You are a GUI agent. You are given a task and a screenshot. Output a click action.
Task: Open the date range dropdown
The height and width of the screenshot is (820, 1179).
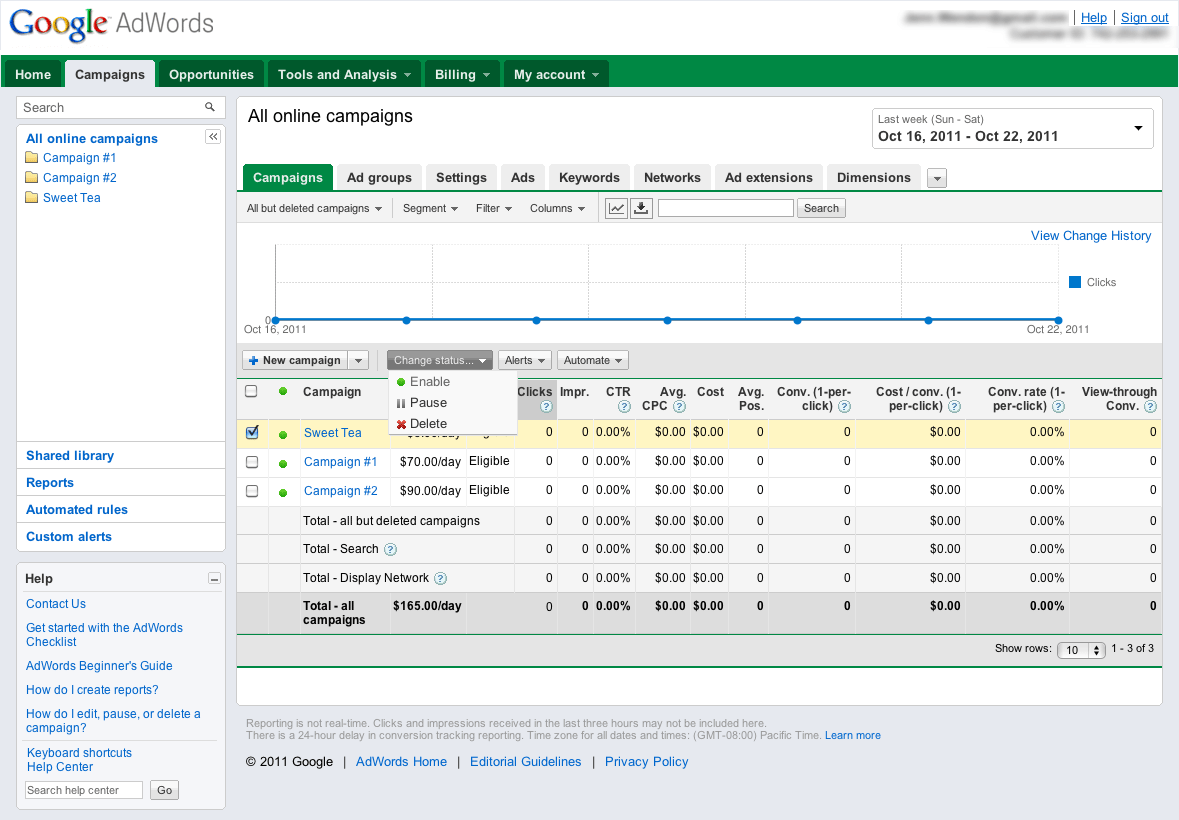(x=1012, y=129)
